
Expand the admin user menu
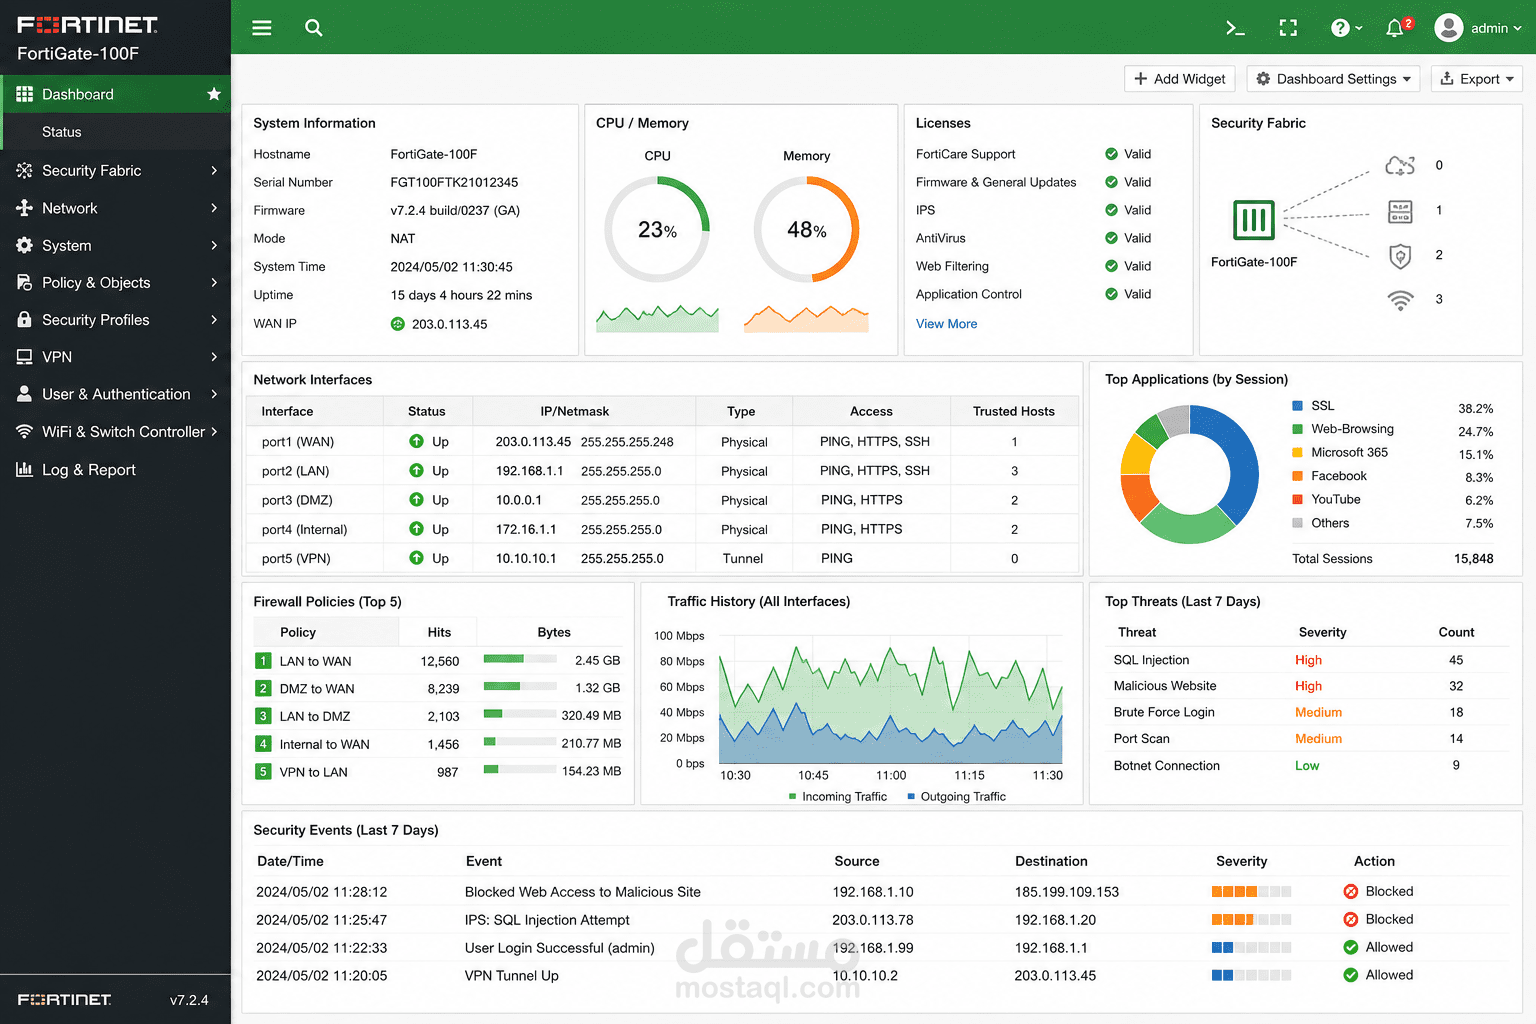coord(1478,28)
